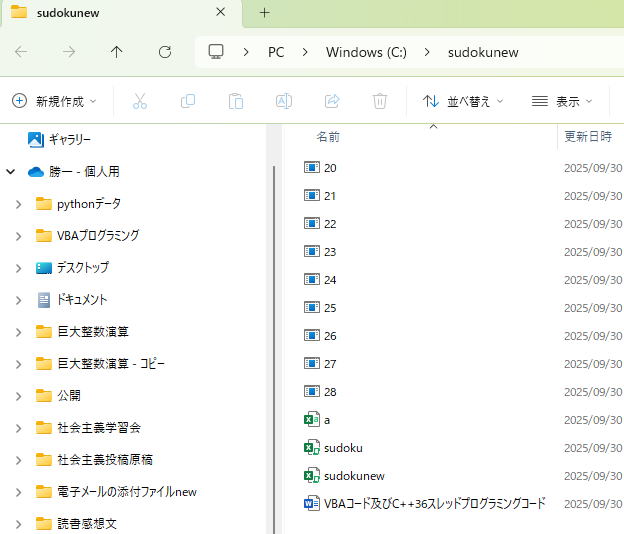Open the 表示 view dropdown
Viewport: 624px width, 534px height.
[x=562, y=101]
